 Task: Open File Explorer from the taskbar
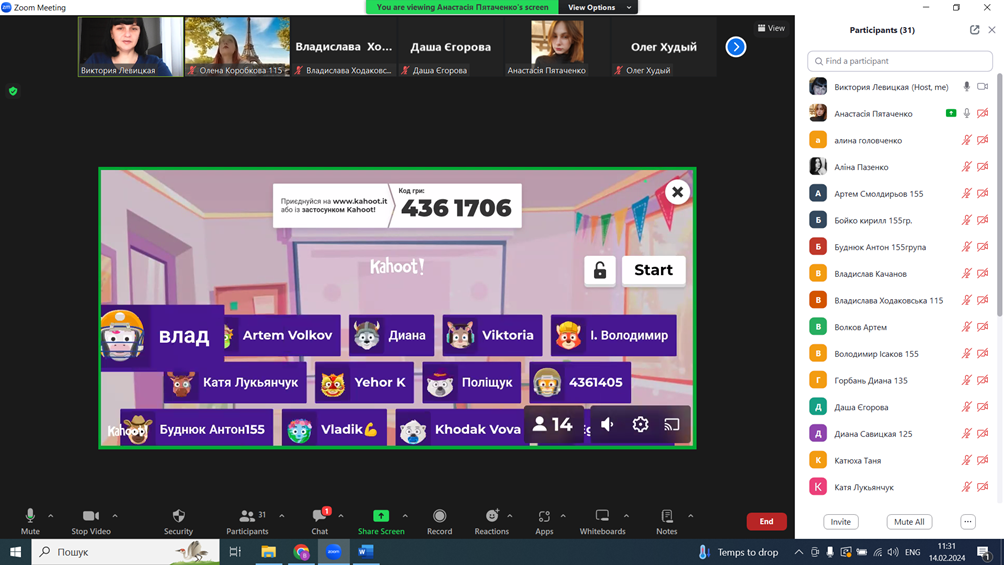tap(268, 552)
